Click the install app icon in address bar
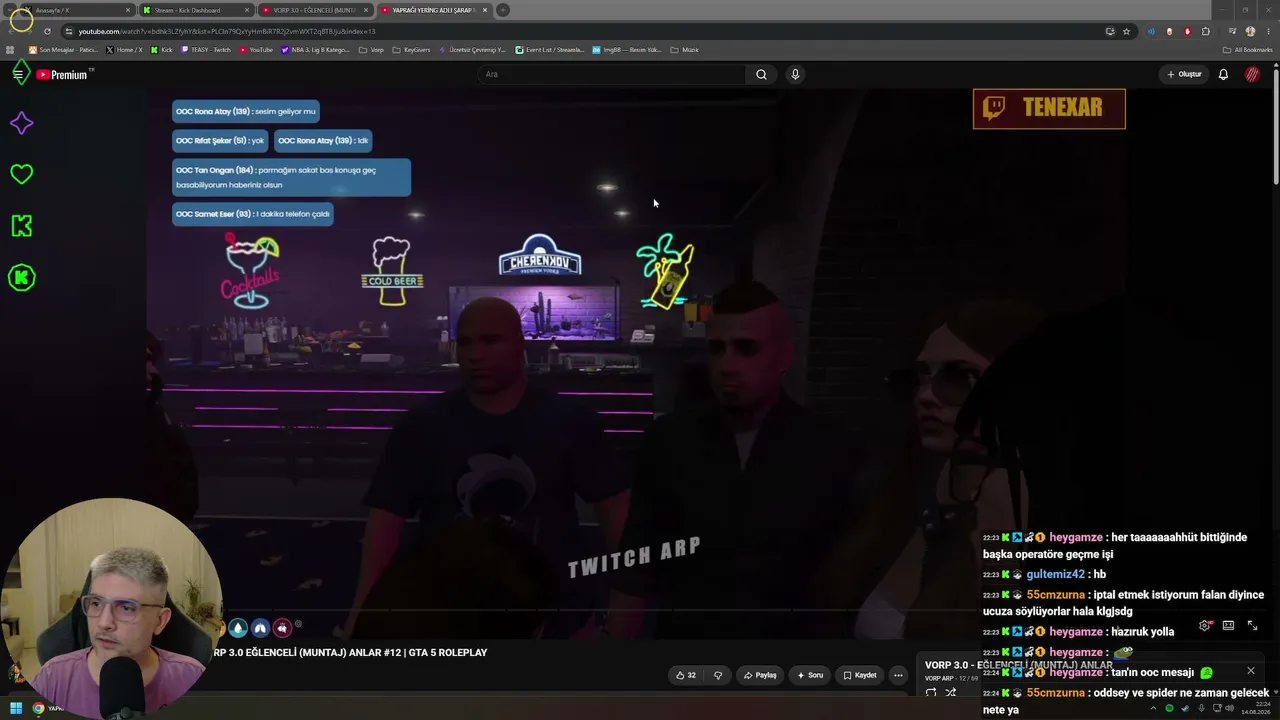The height and width of the screenshot is (720, 1280). click(x=1110, y=31)
